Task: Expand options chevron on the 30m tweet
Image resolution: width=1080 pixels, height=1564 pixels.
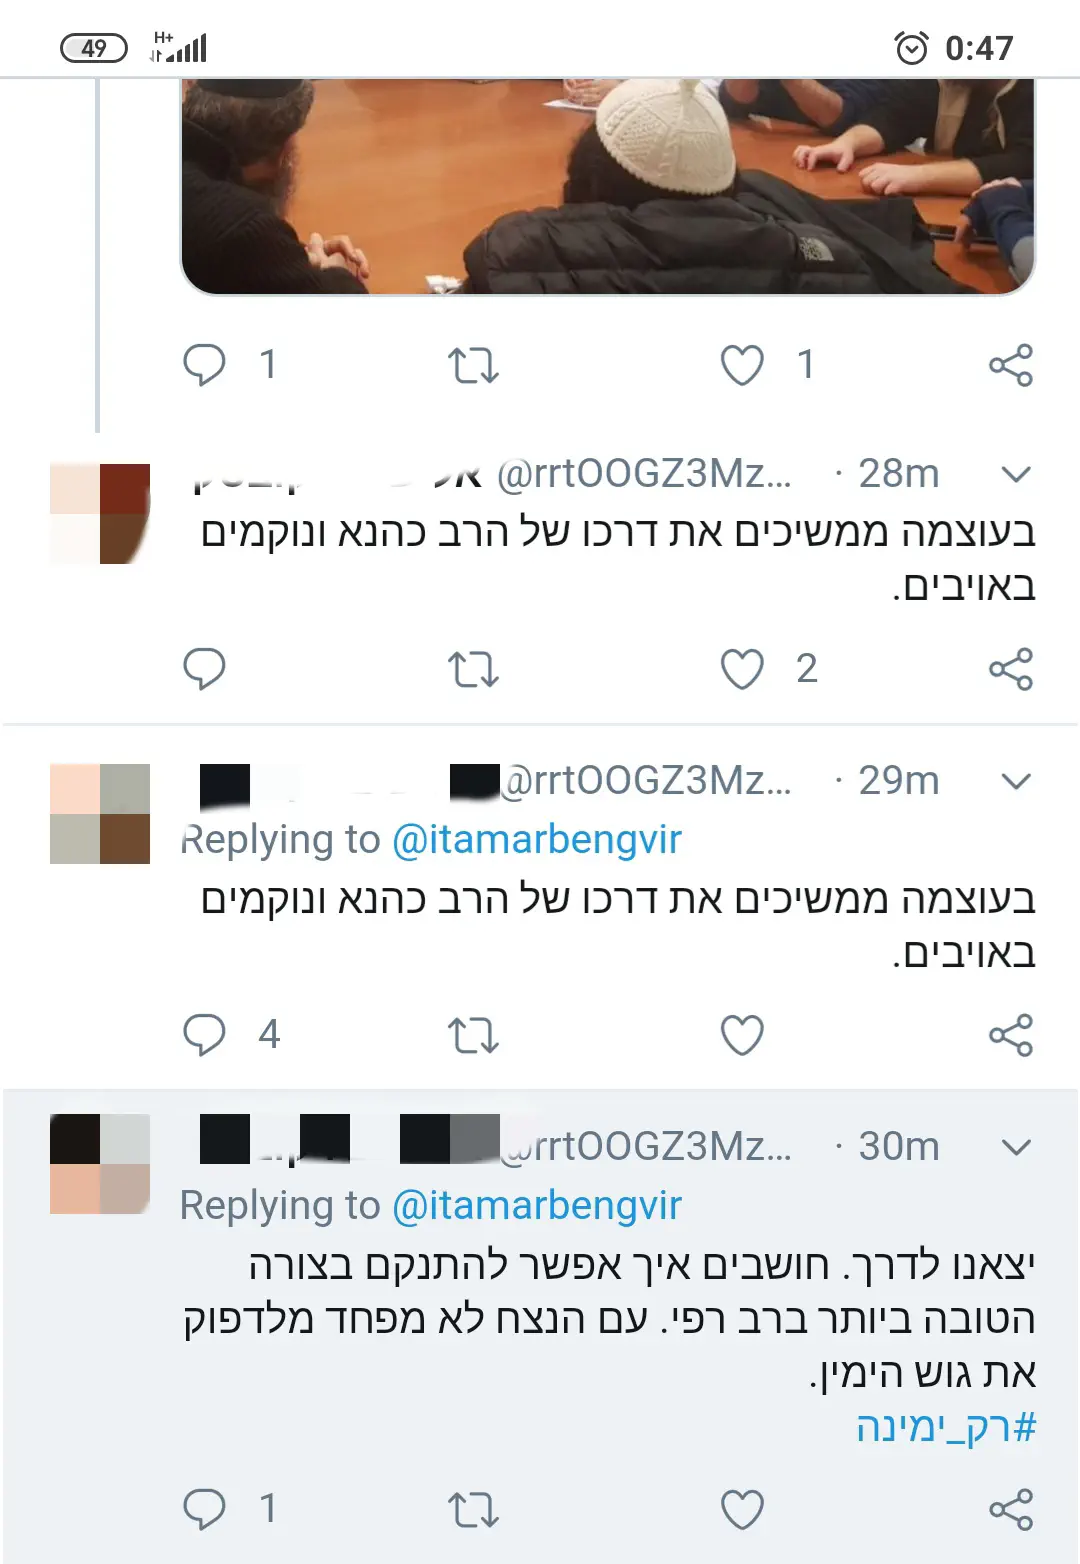Action: (1016, 1147)
